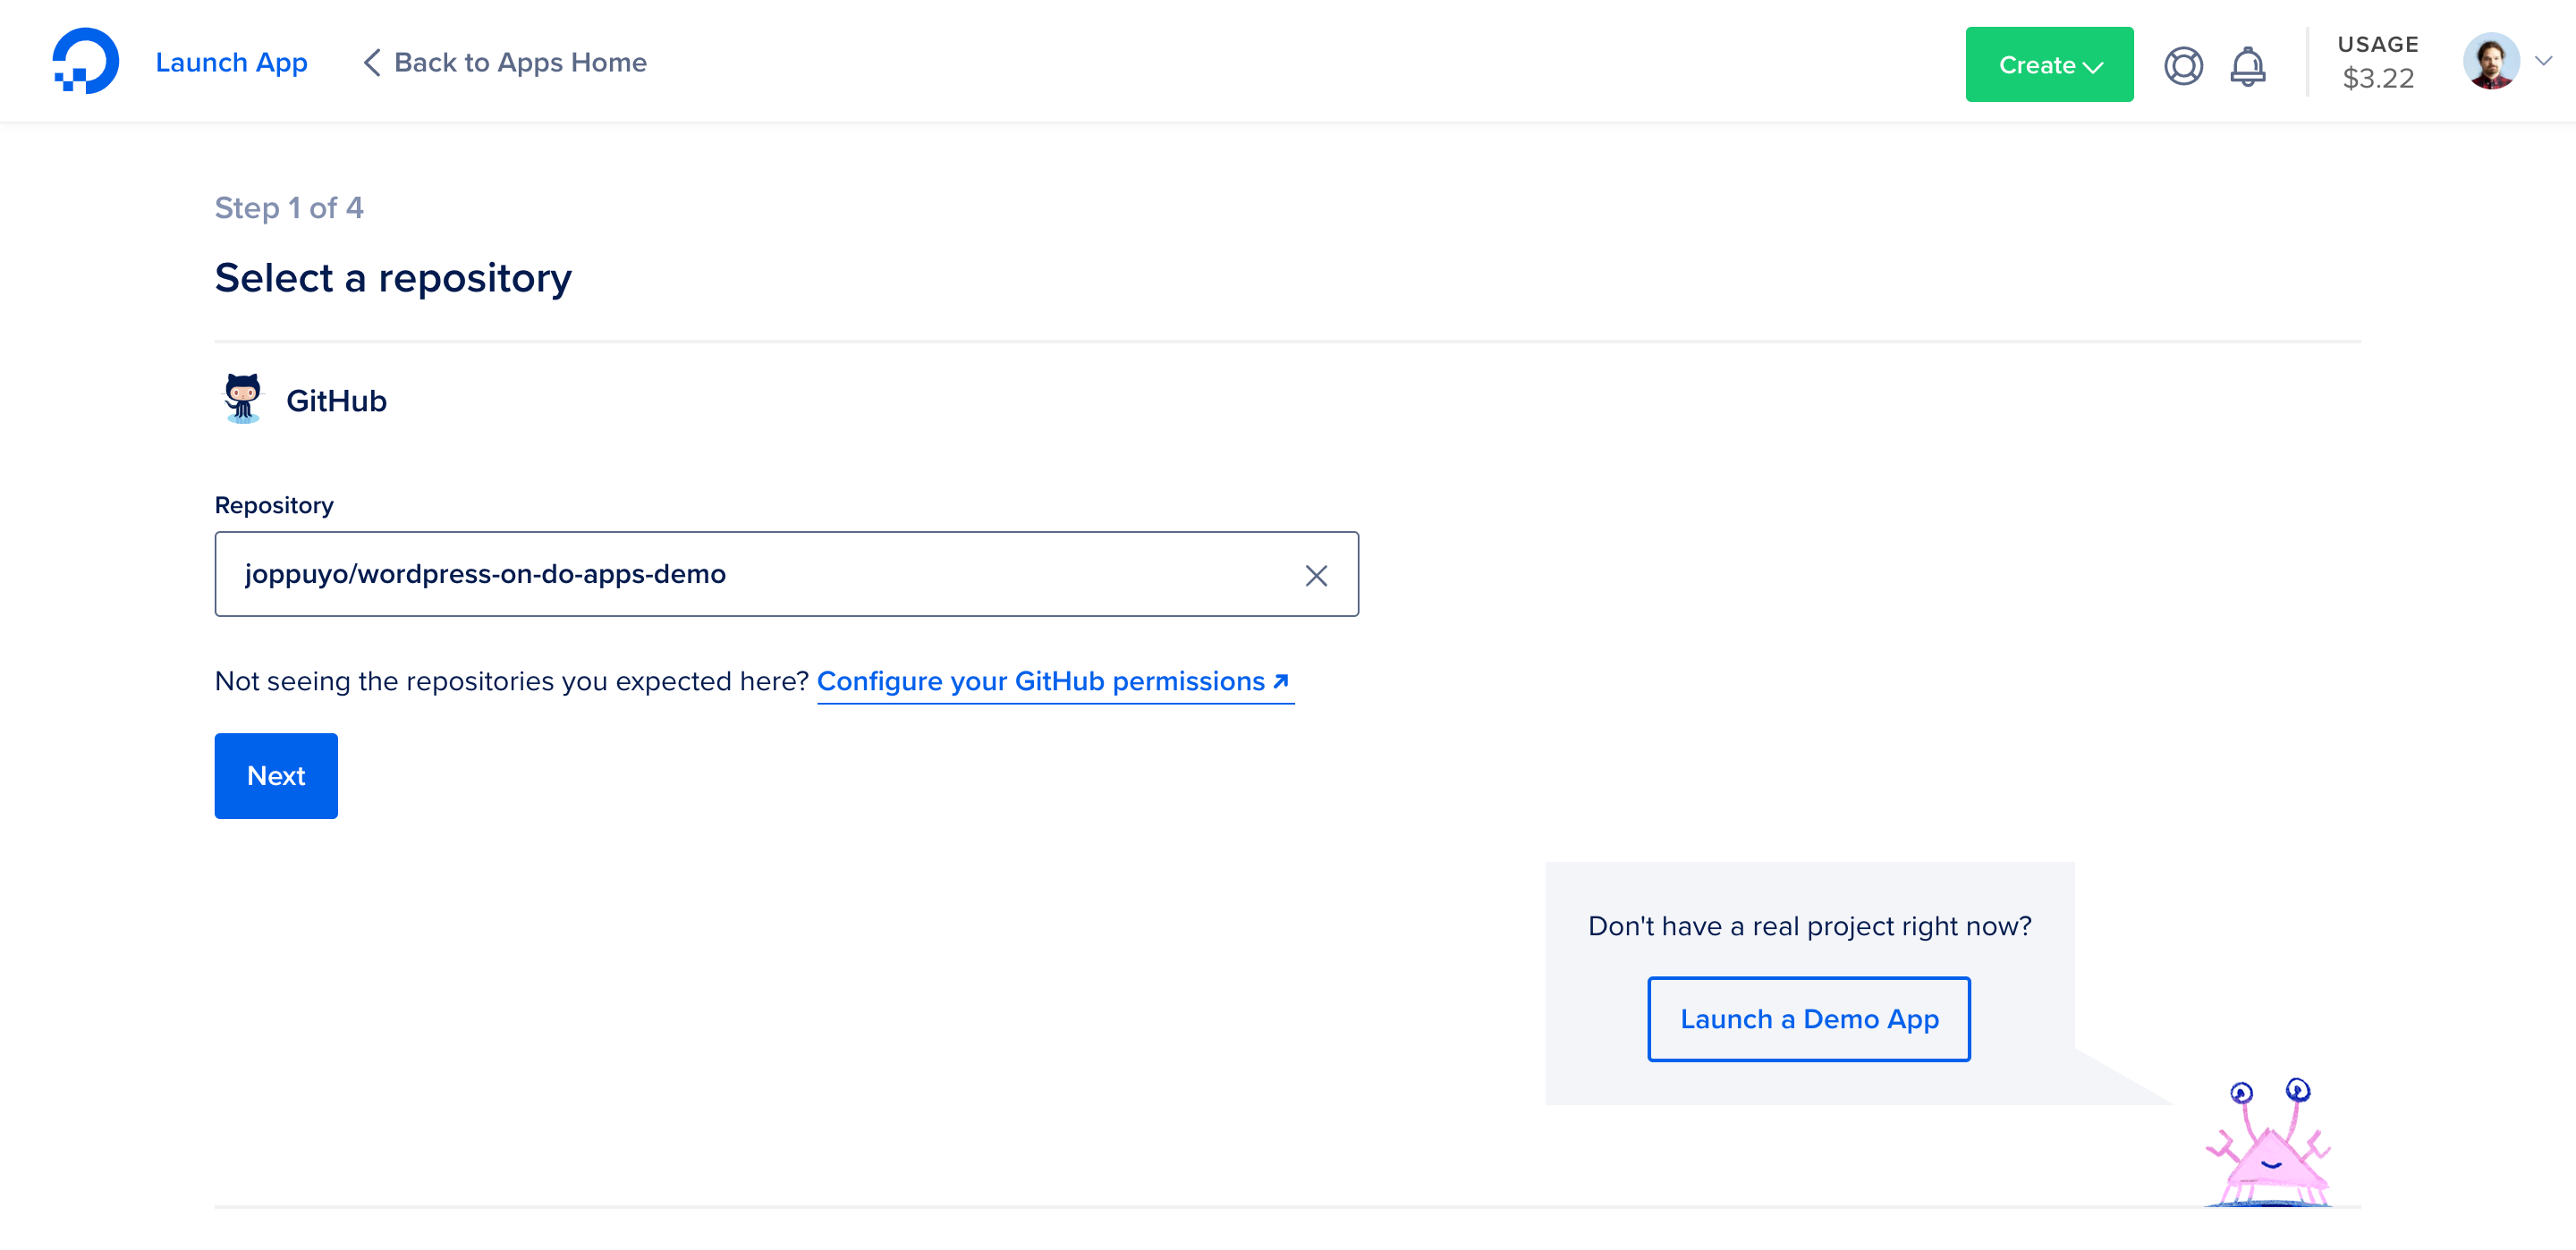Click Launch a Demo App button
The width and height of the screenshot is (2576, 1250).
[x=1808, y=1019]
